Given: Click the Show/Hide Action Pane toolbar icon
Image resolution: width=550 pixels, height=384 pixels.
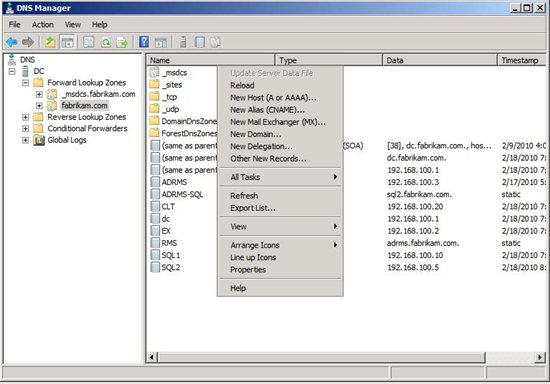Looking at the screenshot, I should (161, 42).
